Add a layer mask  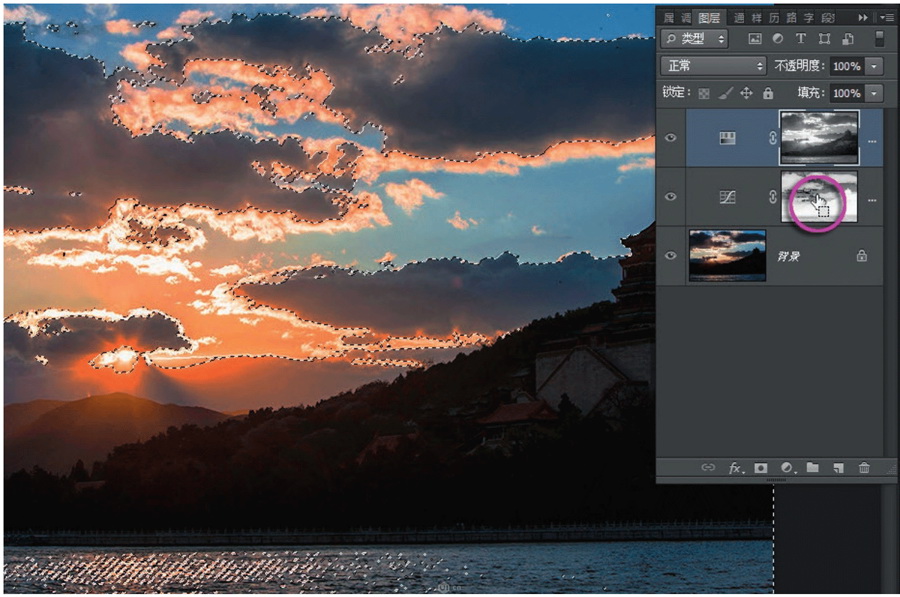(761, 468)
